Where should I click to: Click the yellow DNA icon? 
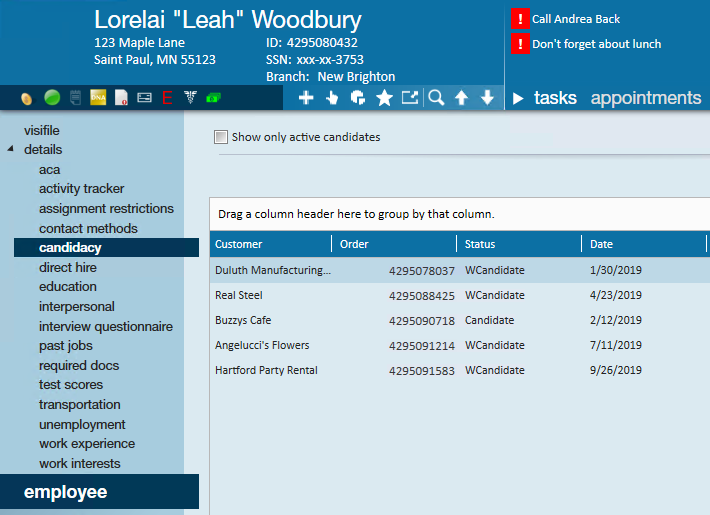98,97
